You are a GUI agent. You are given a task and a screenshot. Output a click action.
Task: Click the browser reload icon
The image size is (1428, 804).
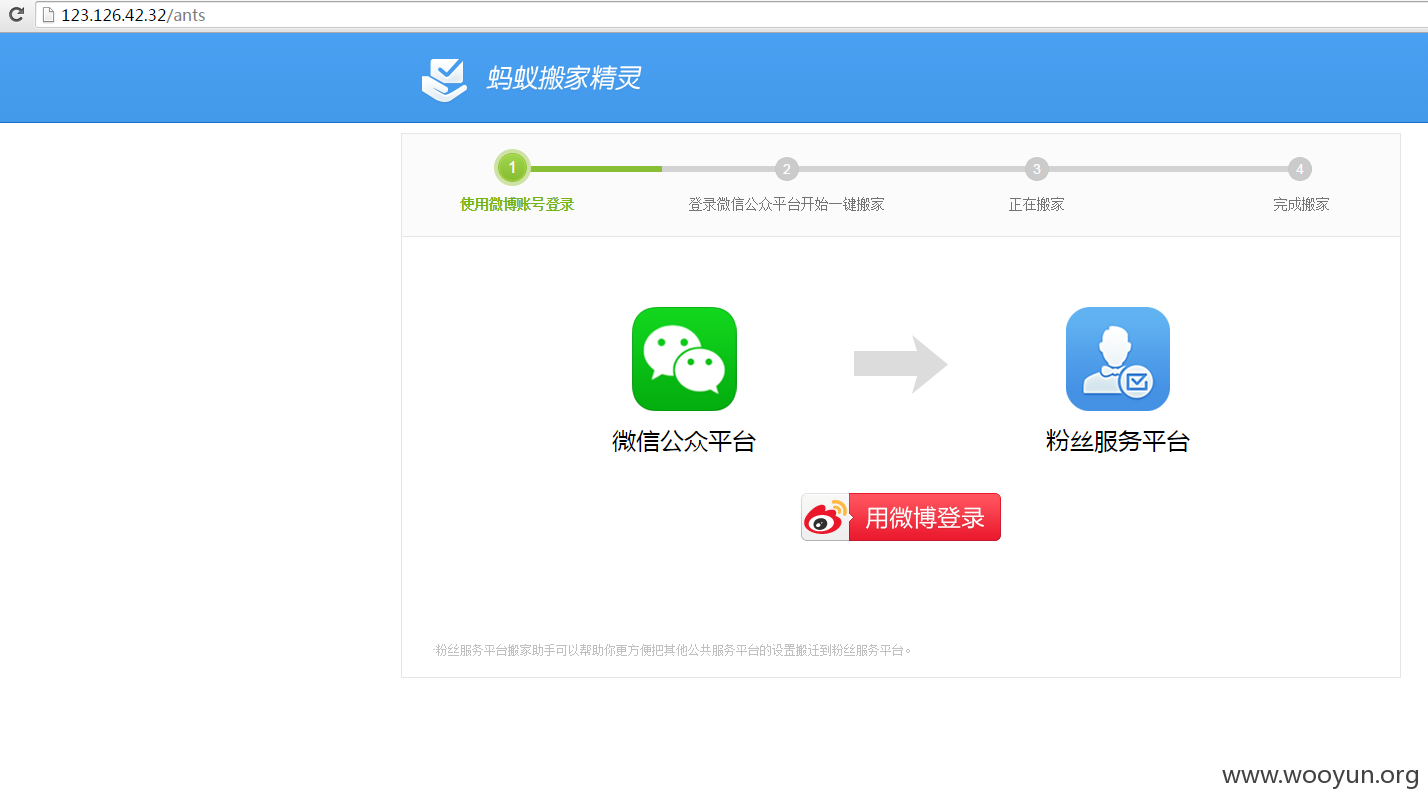(16, 15)
